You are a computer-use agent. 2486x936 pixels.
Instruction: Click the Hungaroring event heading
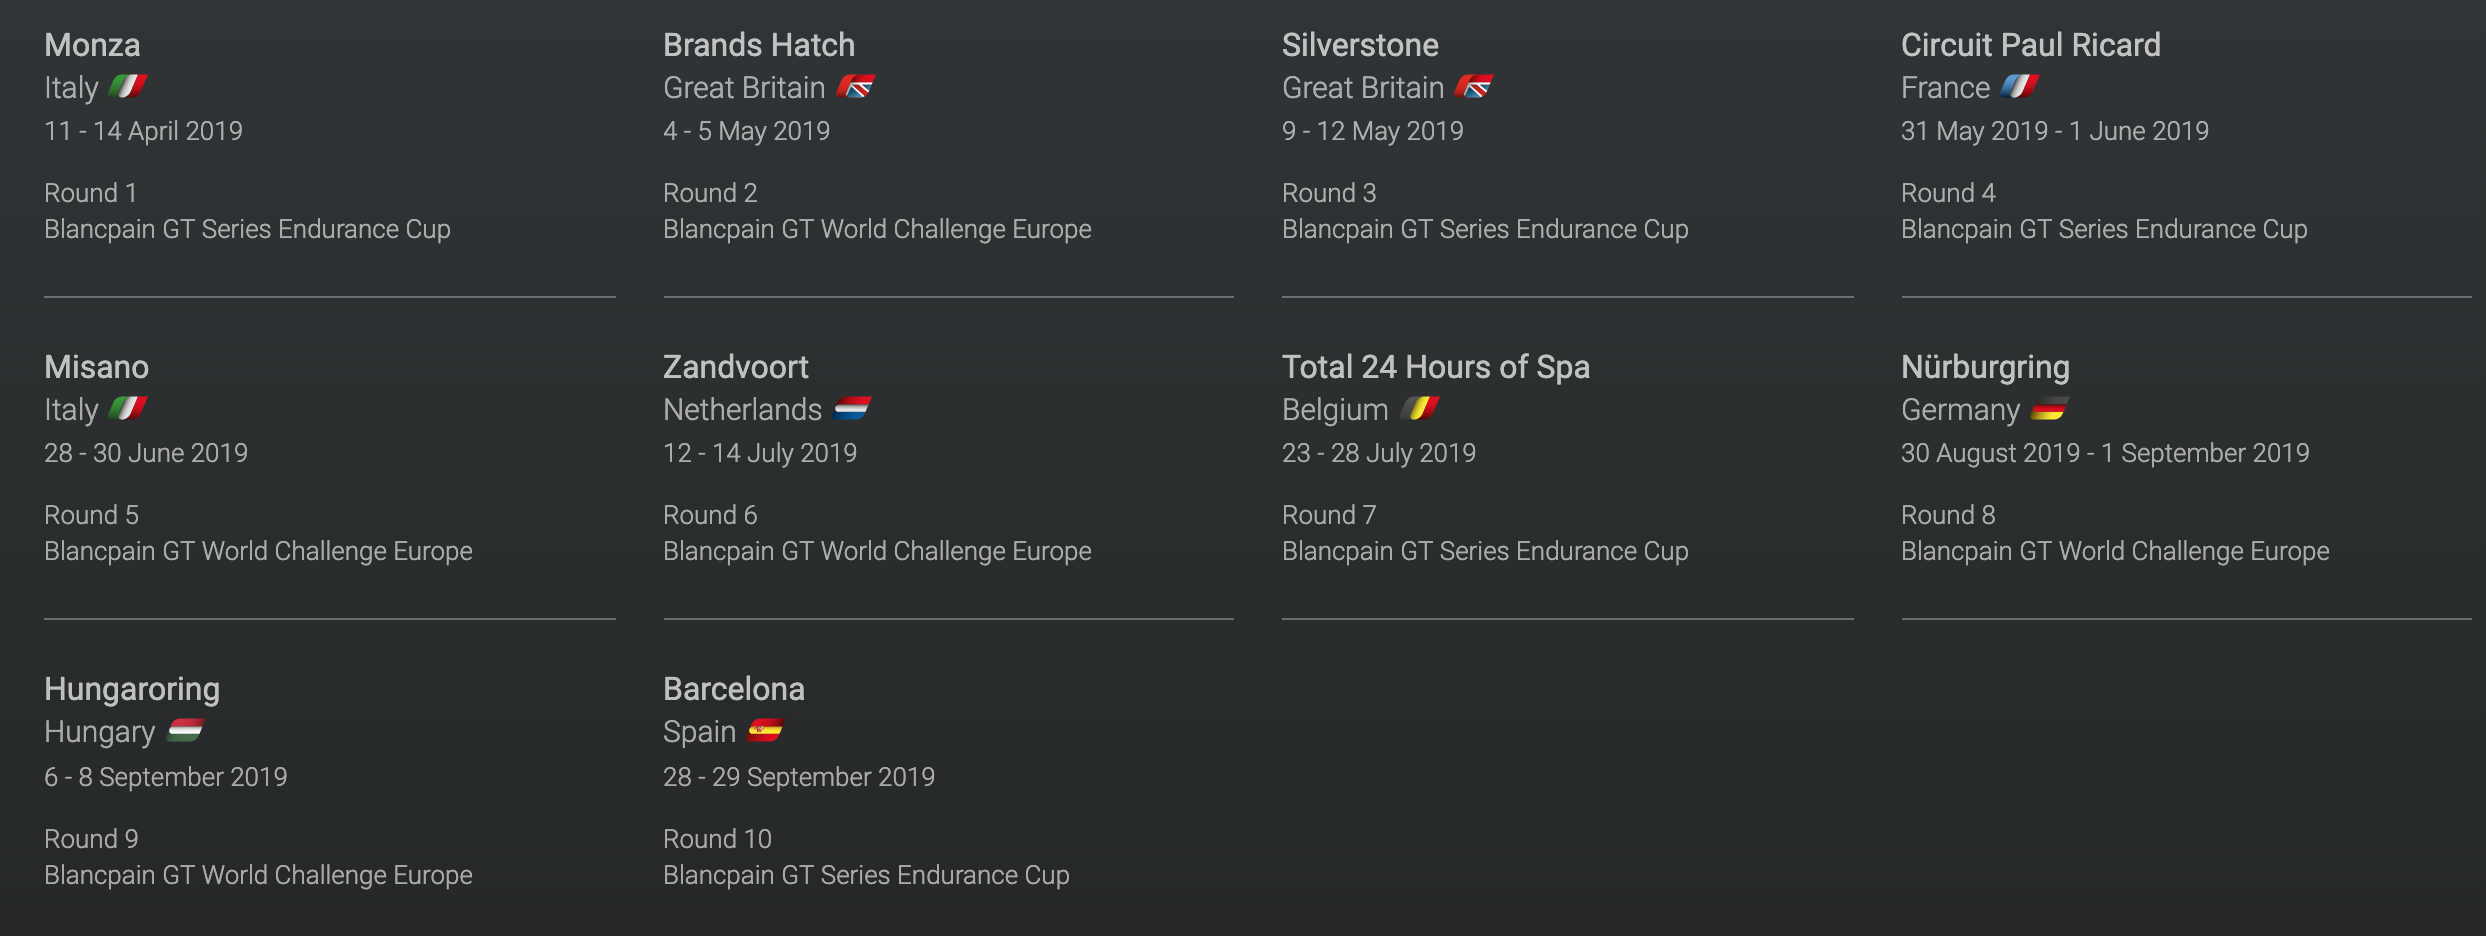(132, 689)
